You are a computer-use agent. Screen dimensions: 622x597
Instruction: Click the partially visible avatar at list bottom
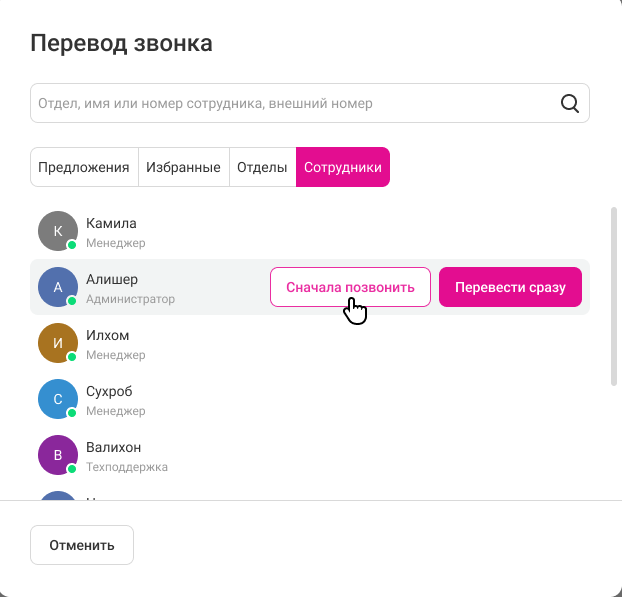click(x=58, y=496)
